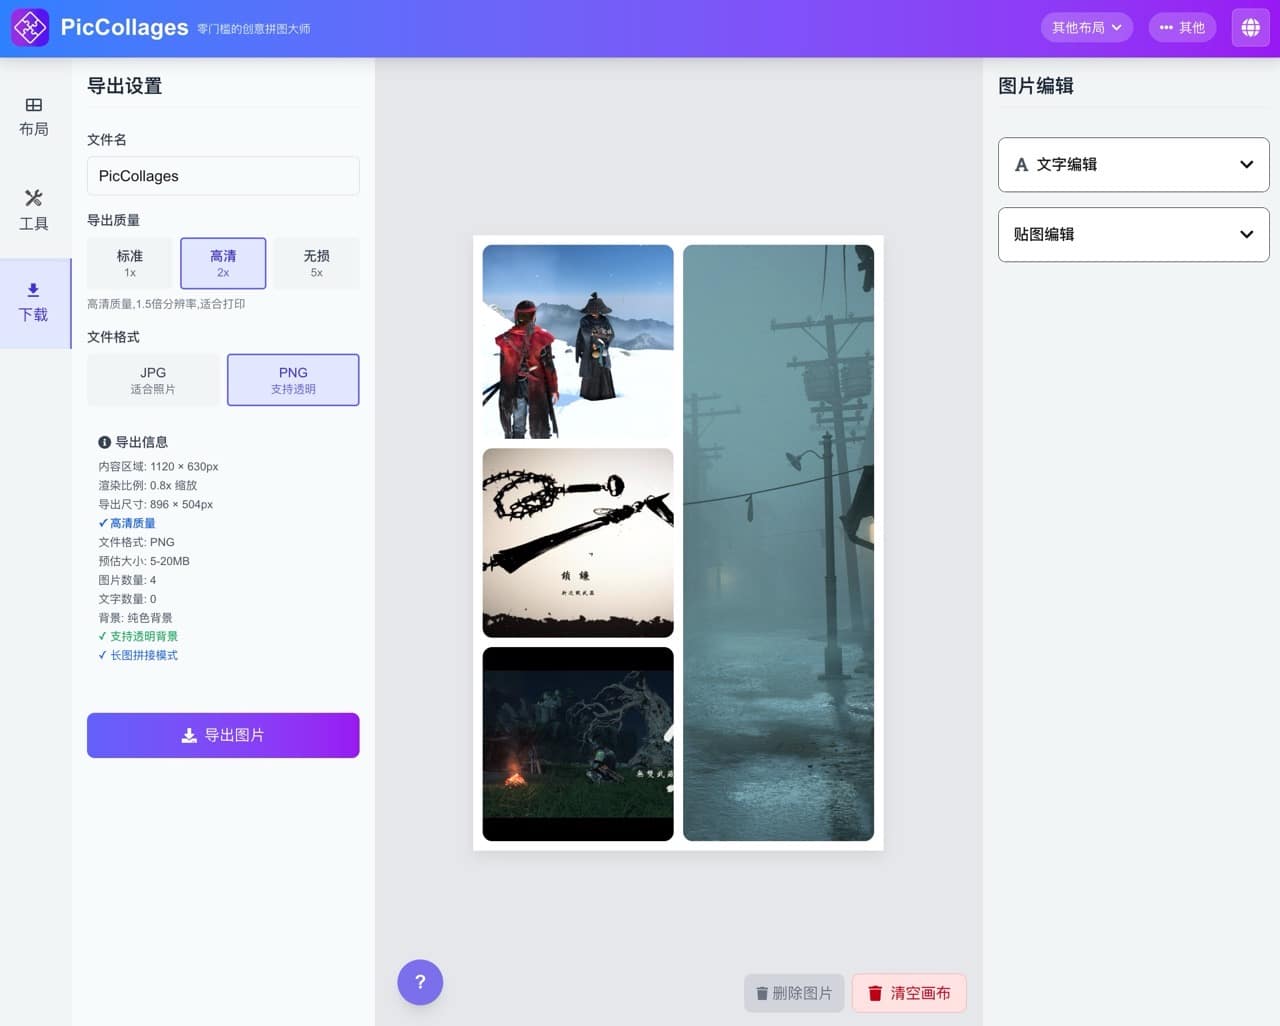This screenshot has height=1026, width=1280.
Task: Click the 导出图片 export button
Action: pos(223,735)
